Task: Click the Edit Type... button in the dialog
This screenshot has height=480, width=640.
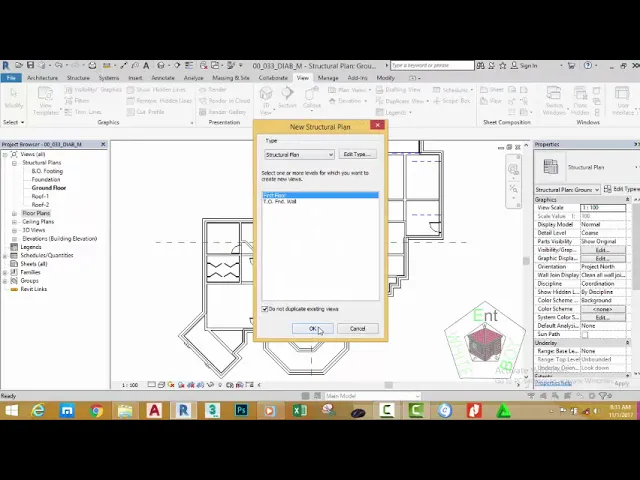Action: [x=357, y=154]
